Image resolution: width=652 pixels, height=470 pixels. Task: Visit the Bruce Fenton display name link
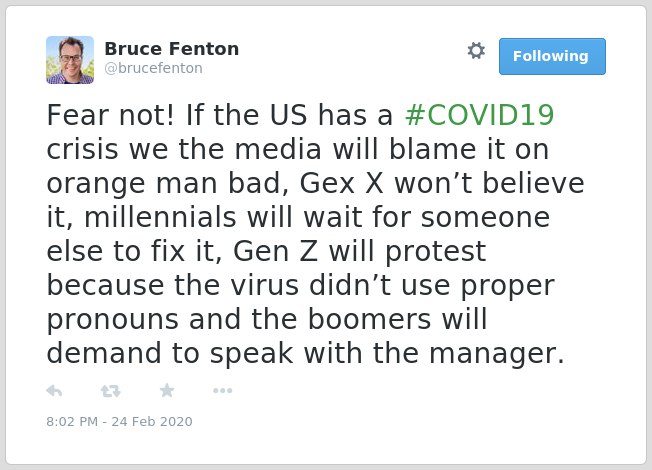tap(172, 49)
